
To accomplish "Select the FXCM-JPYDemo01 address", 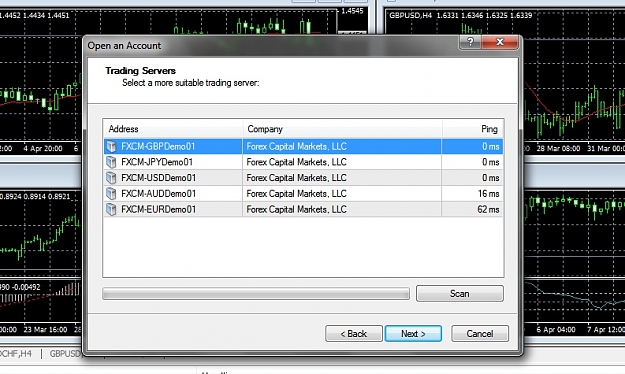I will [157, 162].
